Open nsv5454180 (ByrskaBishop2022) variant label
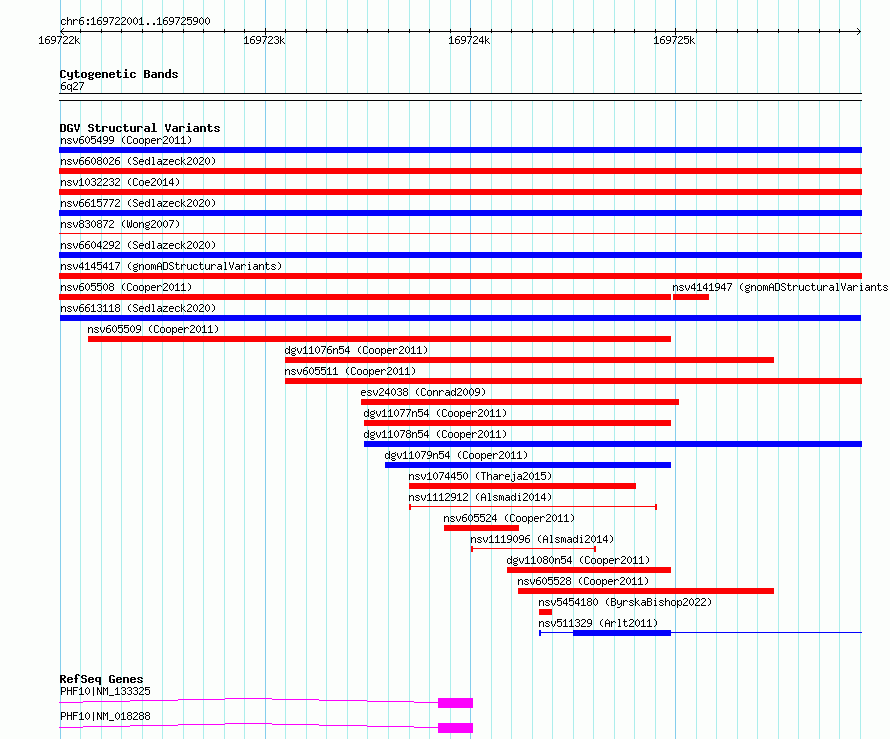Viewport: 890px width, 739px height. click(625, 602)
